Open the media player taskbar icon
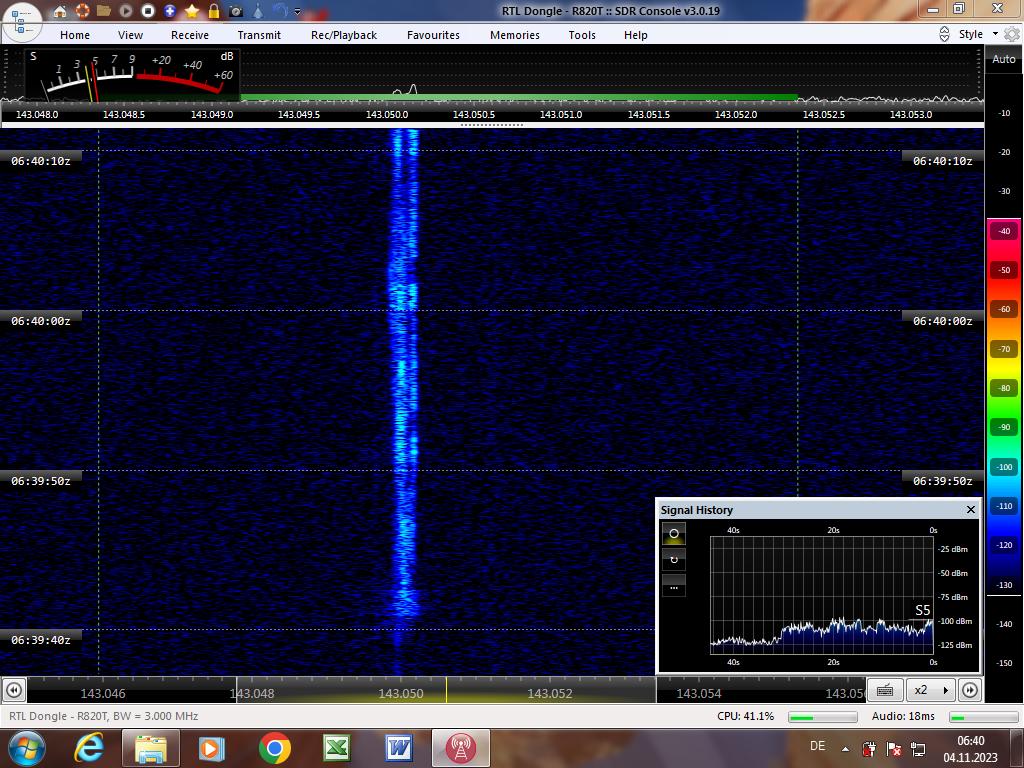Viewport: 1024px width, 768px height. [211, 748]
